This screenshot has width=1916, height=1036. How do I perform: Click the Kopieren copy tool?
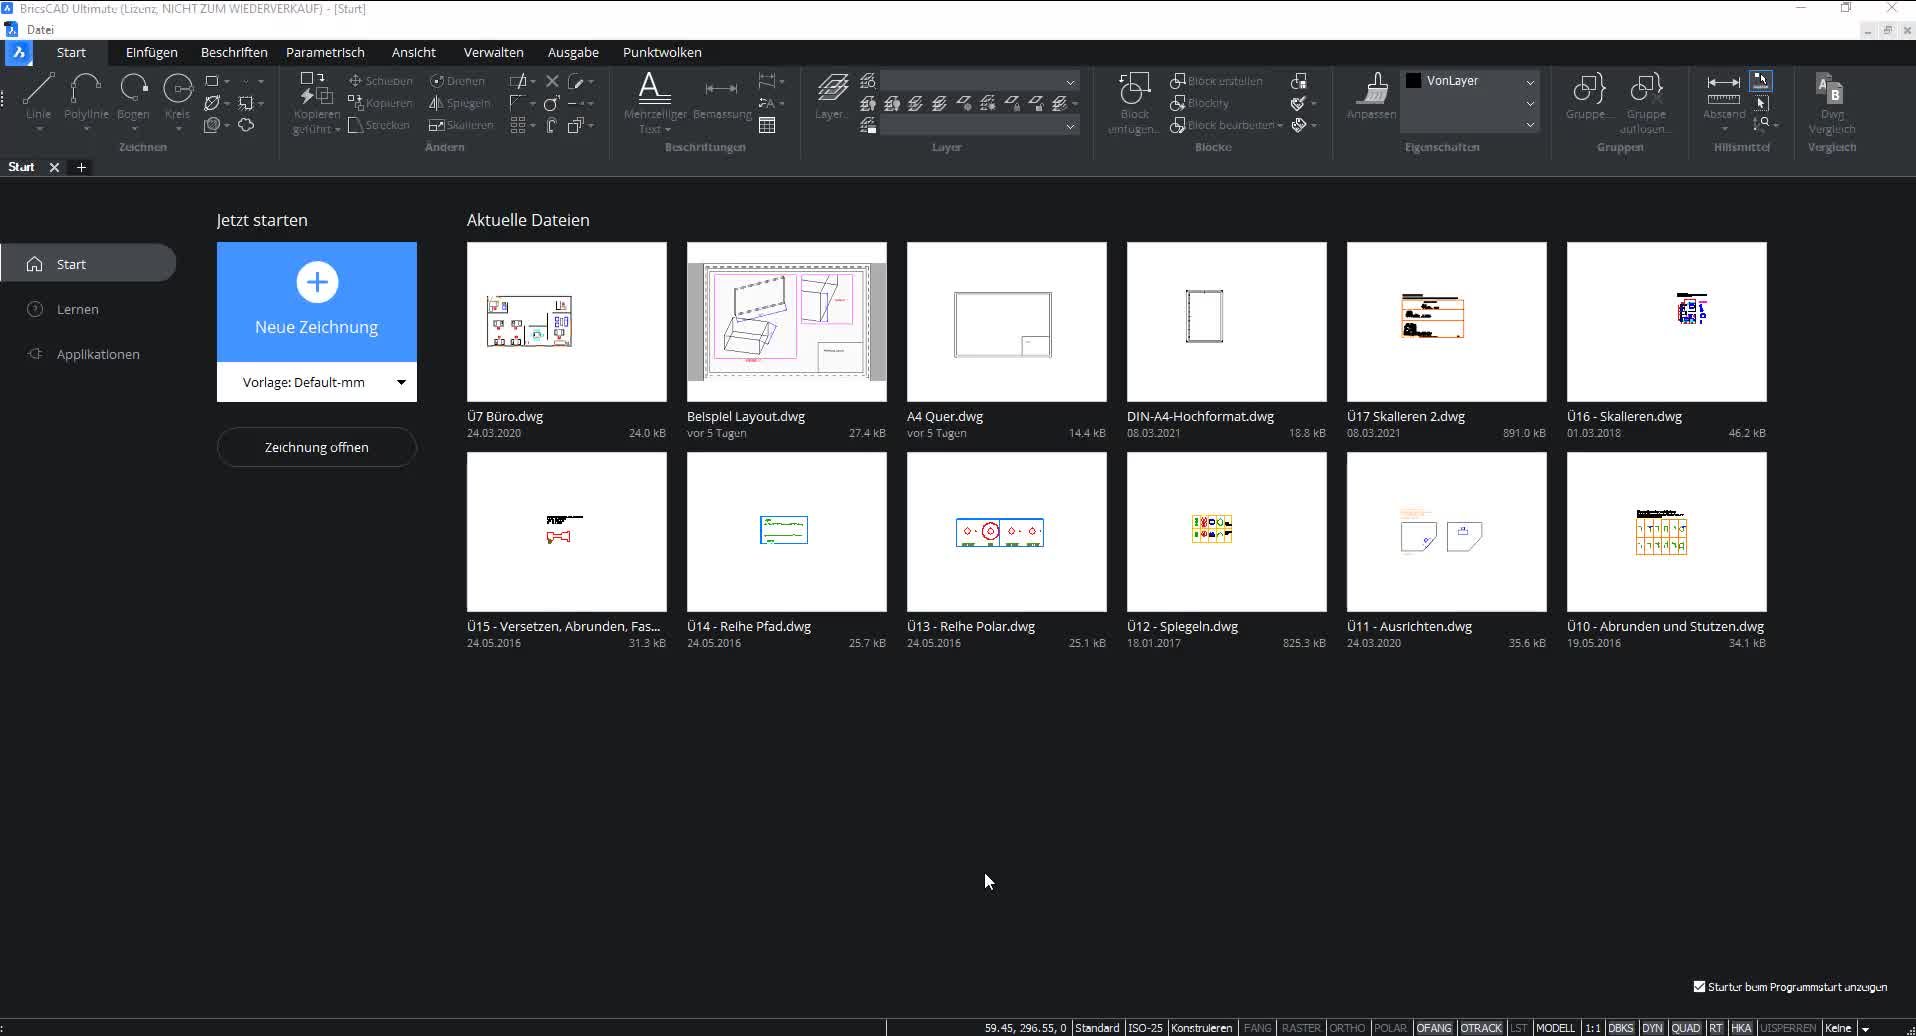pos(380,103)
